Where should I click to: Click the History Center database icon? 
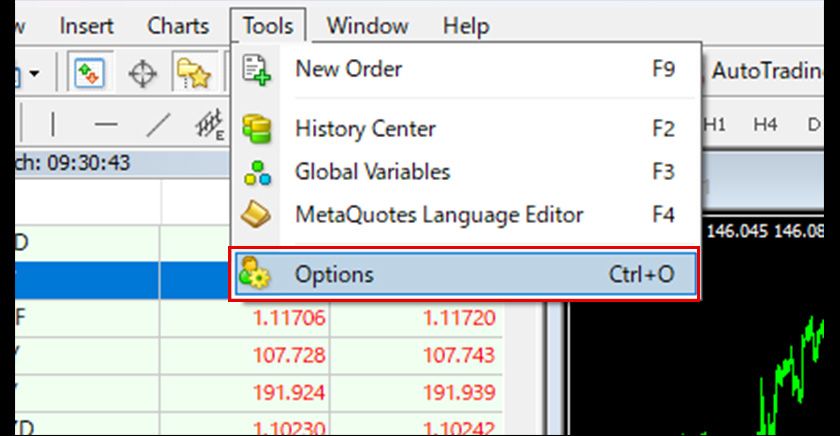pos(257,129)
